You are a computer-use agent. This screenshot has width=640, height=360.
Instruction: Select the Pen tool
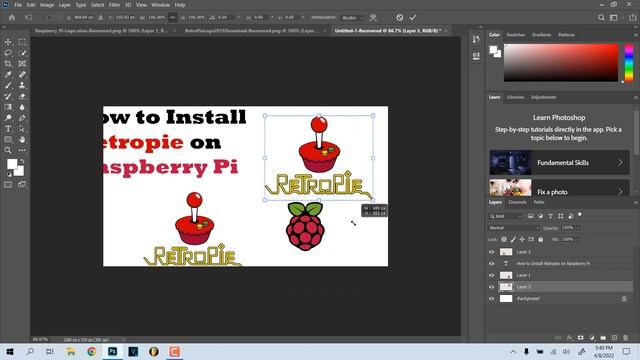coord(22,118)
